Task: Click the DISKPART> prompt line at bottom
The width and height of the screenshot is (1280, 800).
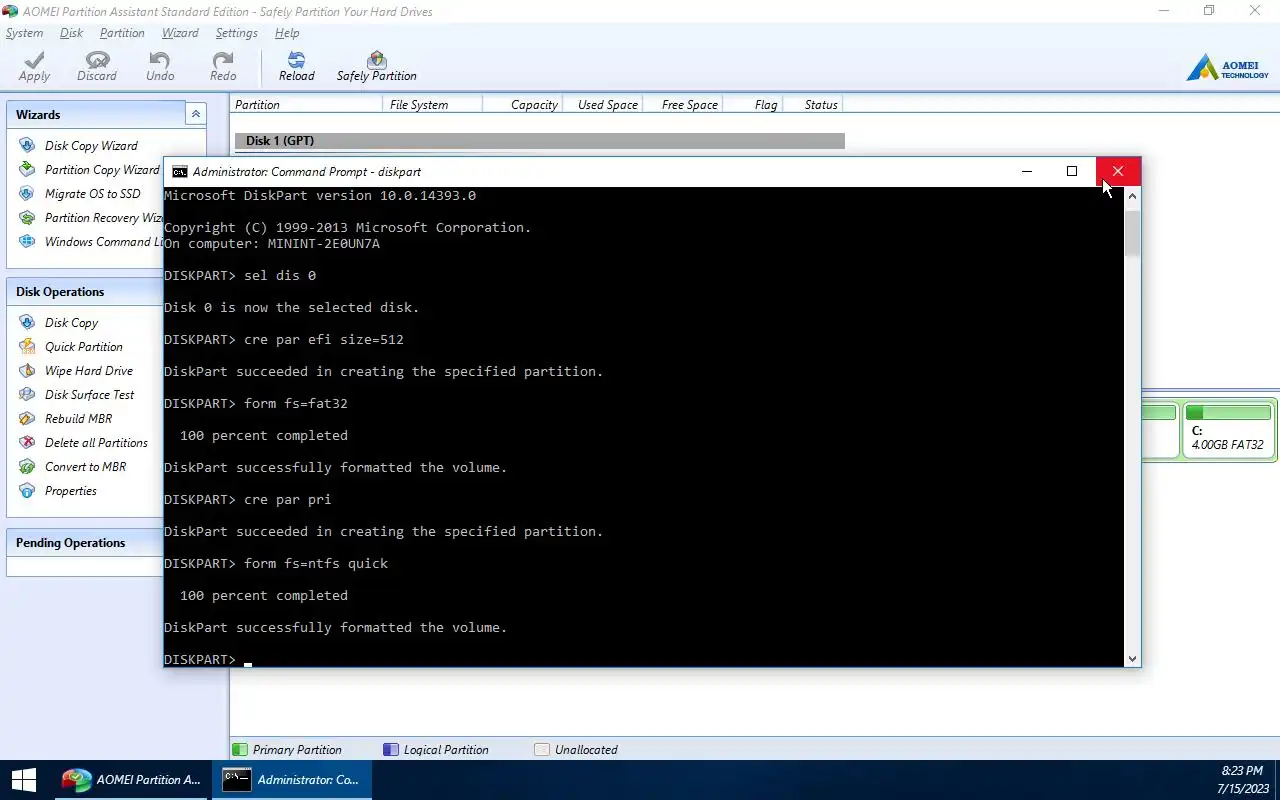Action: 208,660
